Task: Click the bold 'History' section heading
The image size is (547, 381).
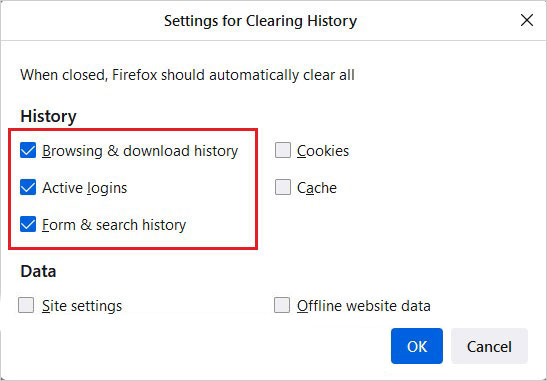Action: [x=48, y=117]
